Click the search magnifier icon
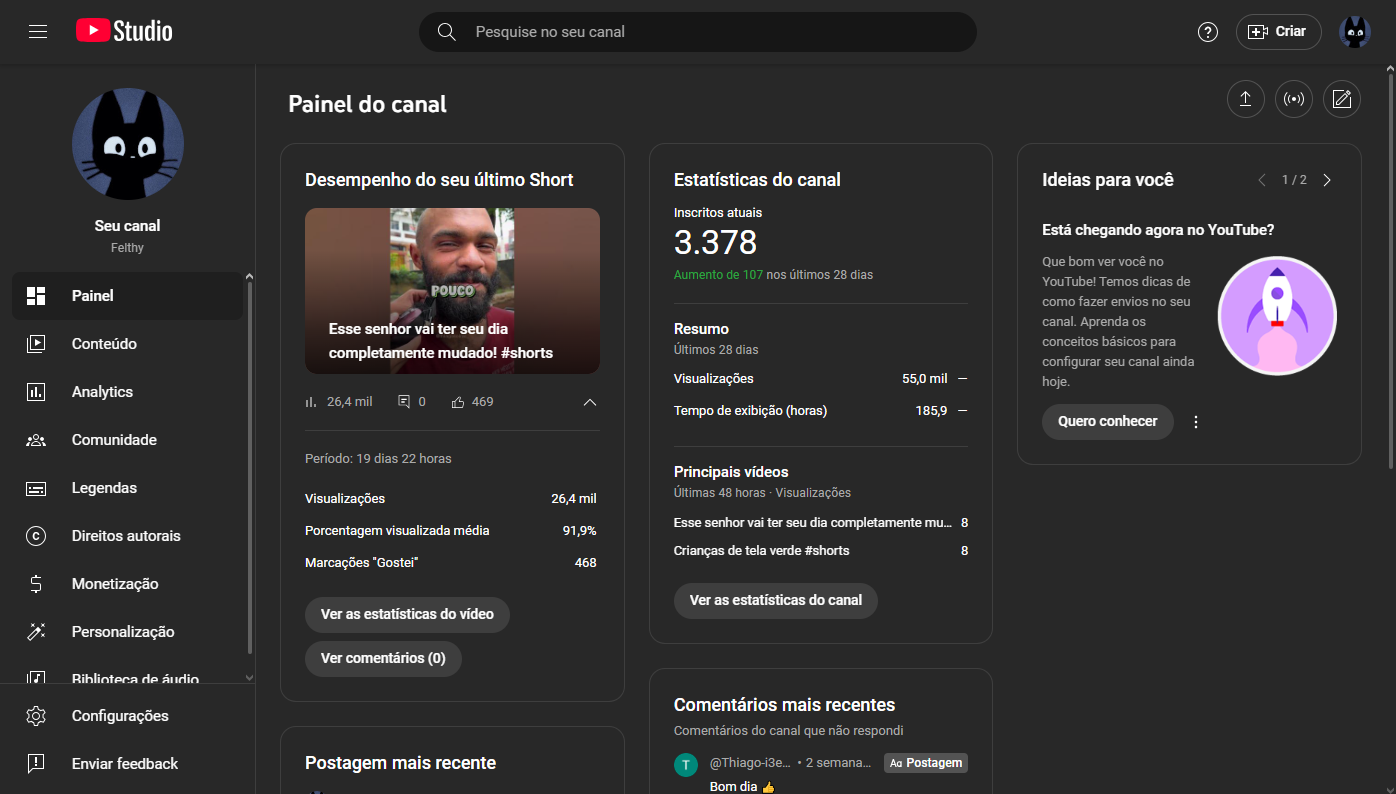 coord(447,32)
